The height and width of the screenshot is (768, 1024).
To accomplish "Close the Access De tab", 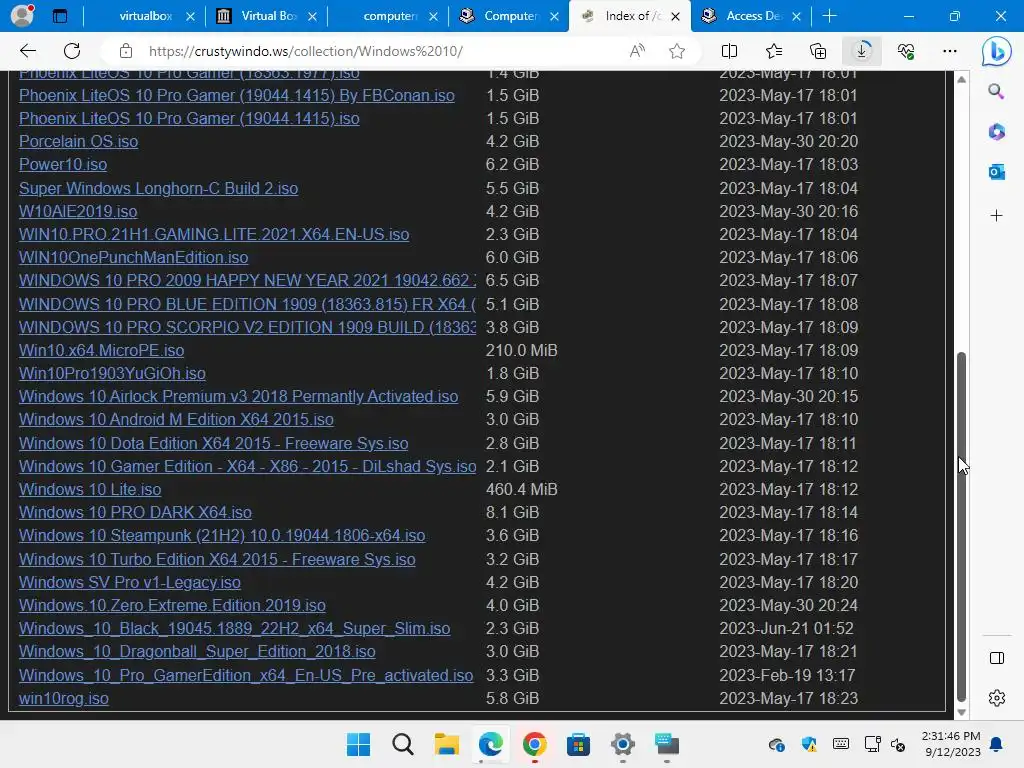I will point(796,17).
